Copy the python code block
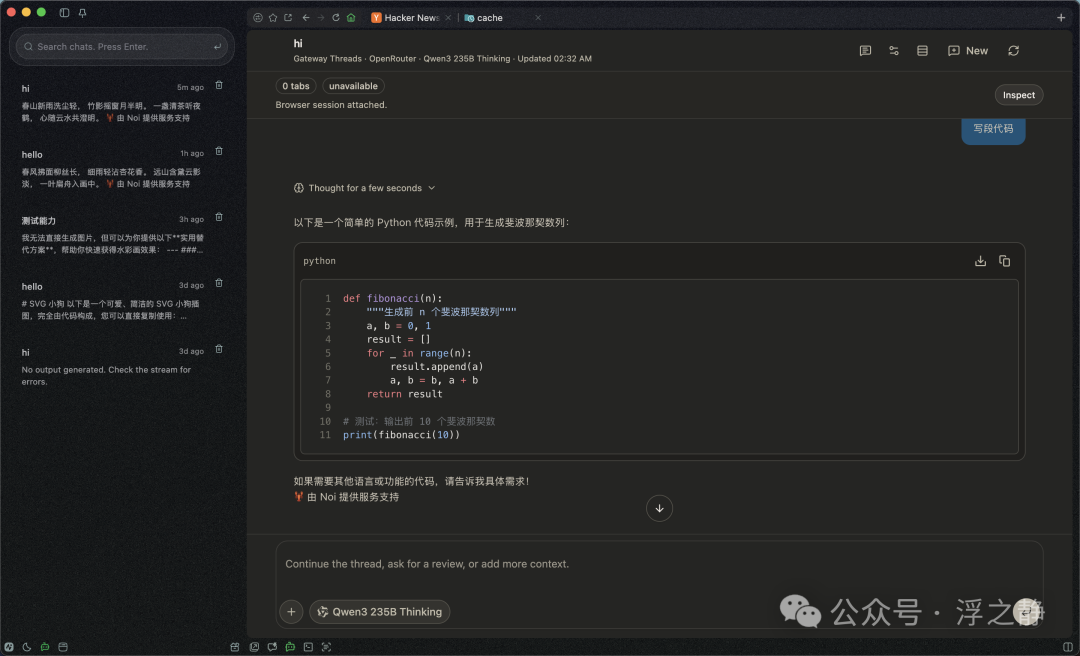 [1004, 261]
